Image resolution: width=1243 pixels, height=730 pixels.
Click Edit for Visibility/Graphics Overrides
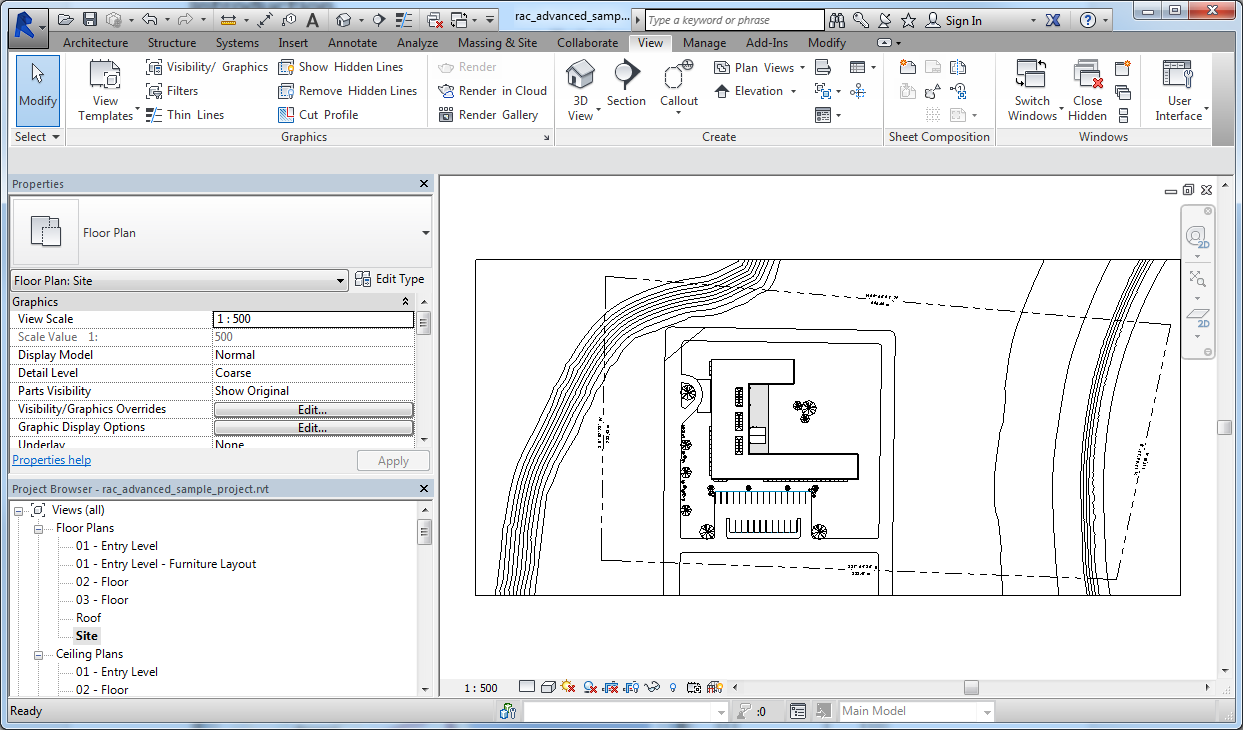(313, 409)
